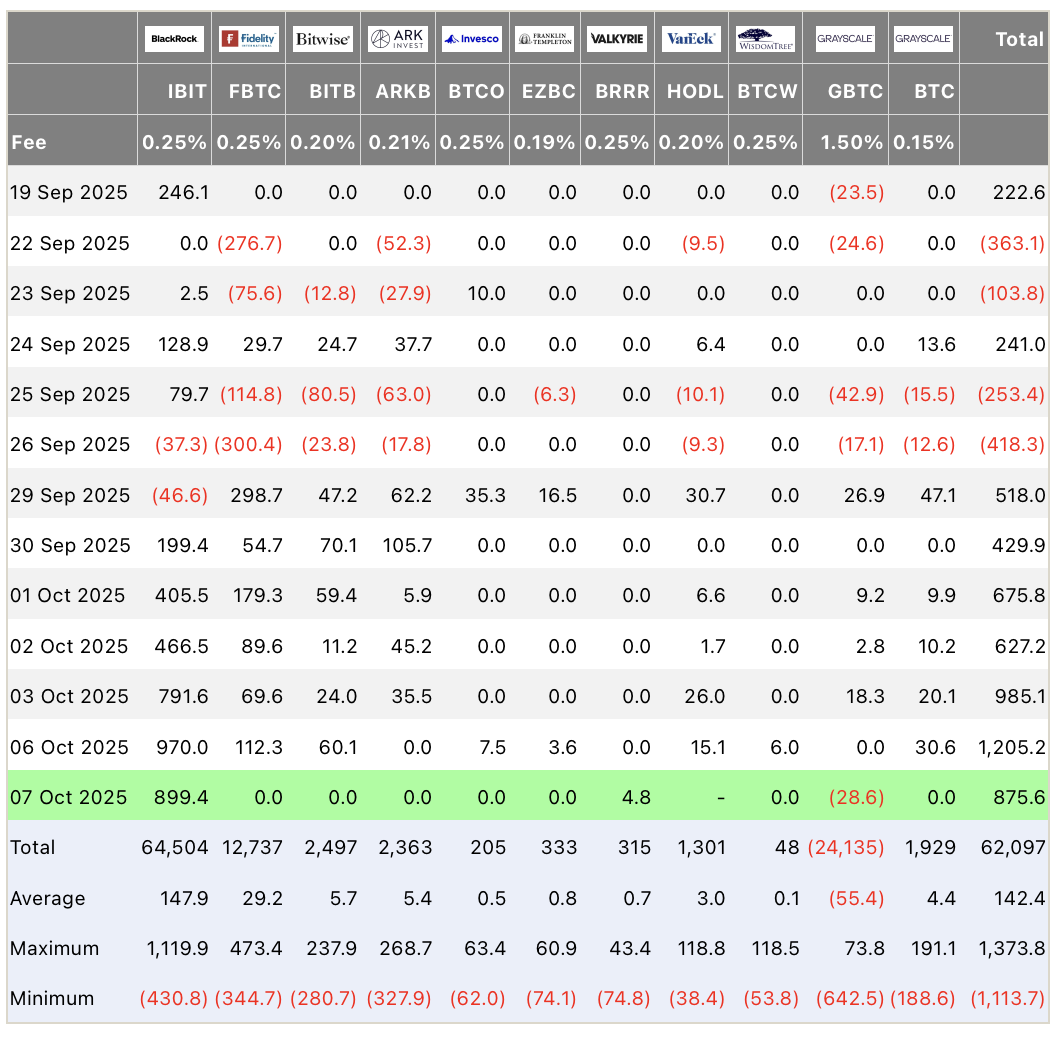The width and height of the screenshot is (1064, 1038).
Task: Click the Grayscale logo above GBTC
Action: pos(845,39)
